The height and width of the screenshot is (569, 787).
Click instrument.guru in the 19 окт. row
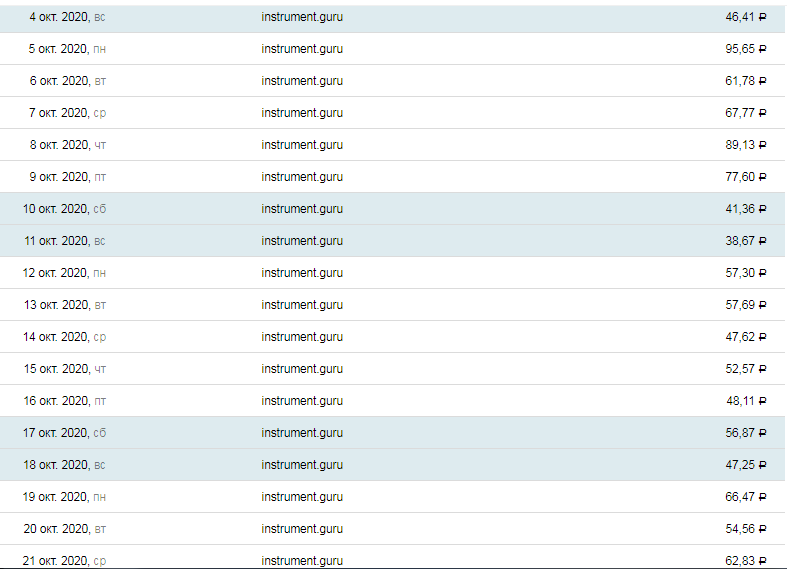click(x=302, y=497)
